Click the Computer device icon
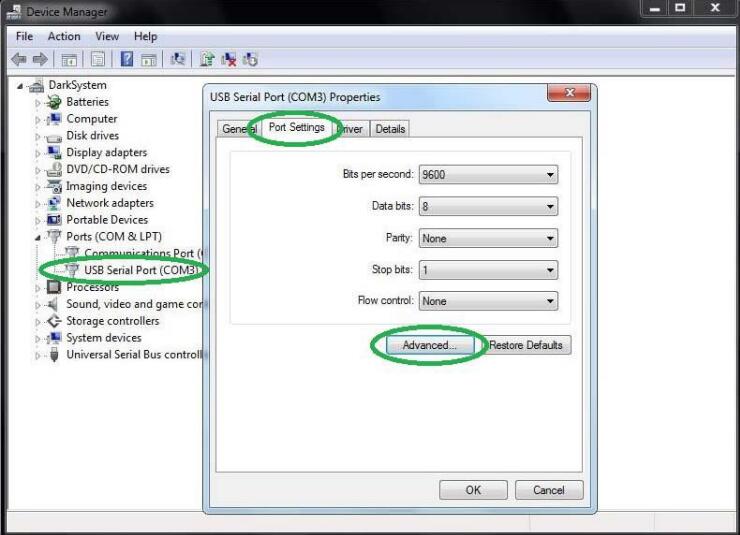Viewport: 740px width, 535px height. coord(54,119)
